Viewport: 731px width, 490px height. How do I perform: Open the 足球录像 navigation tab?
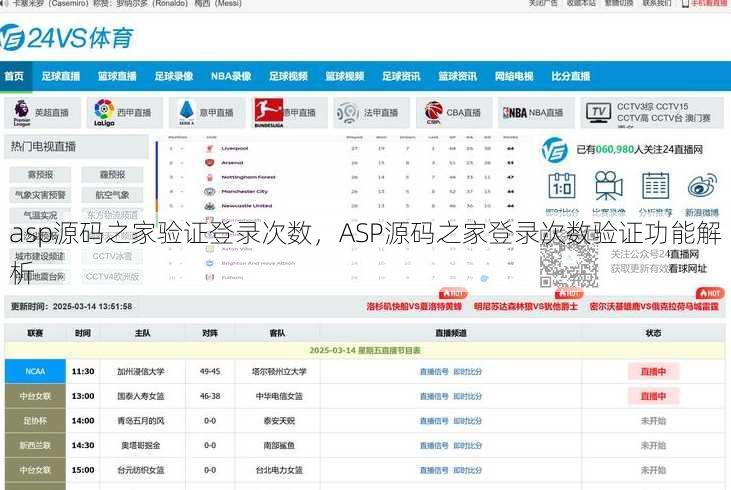[x=174, y=76]
